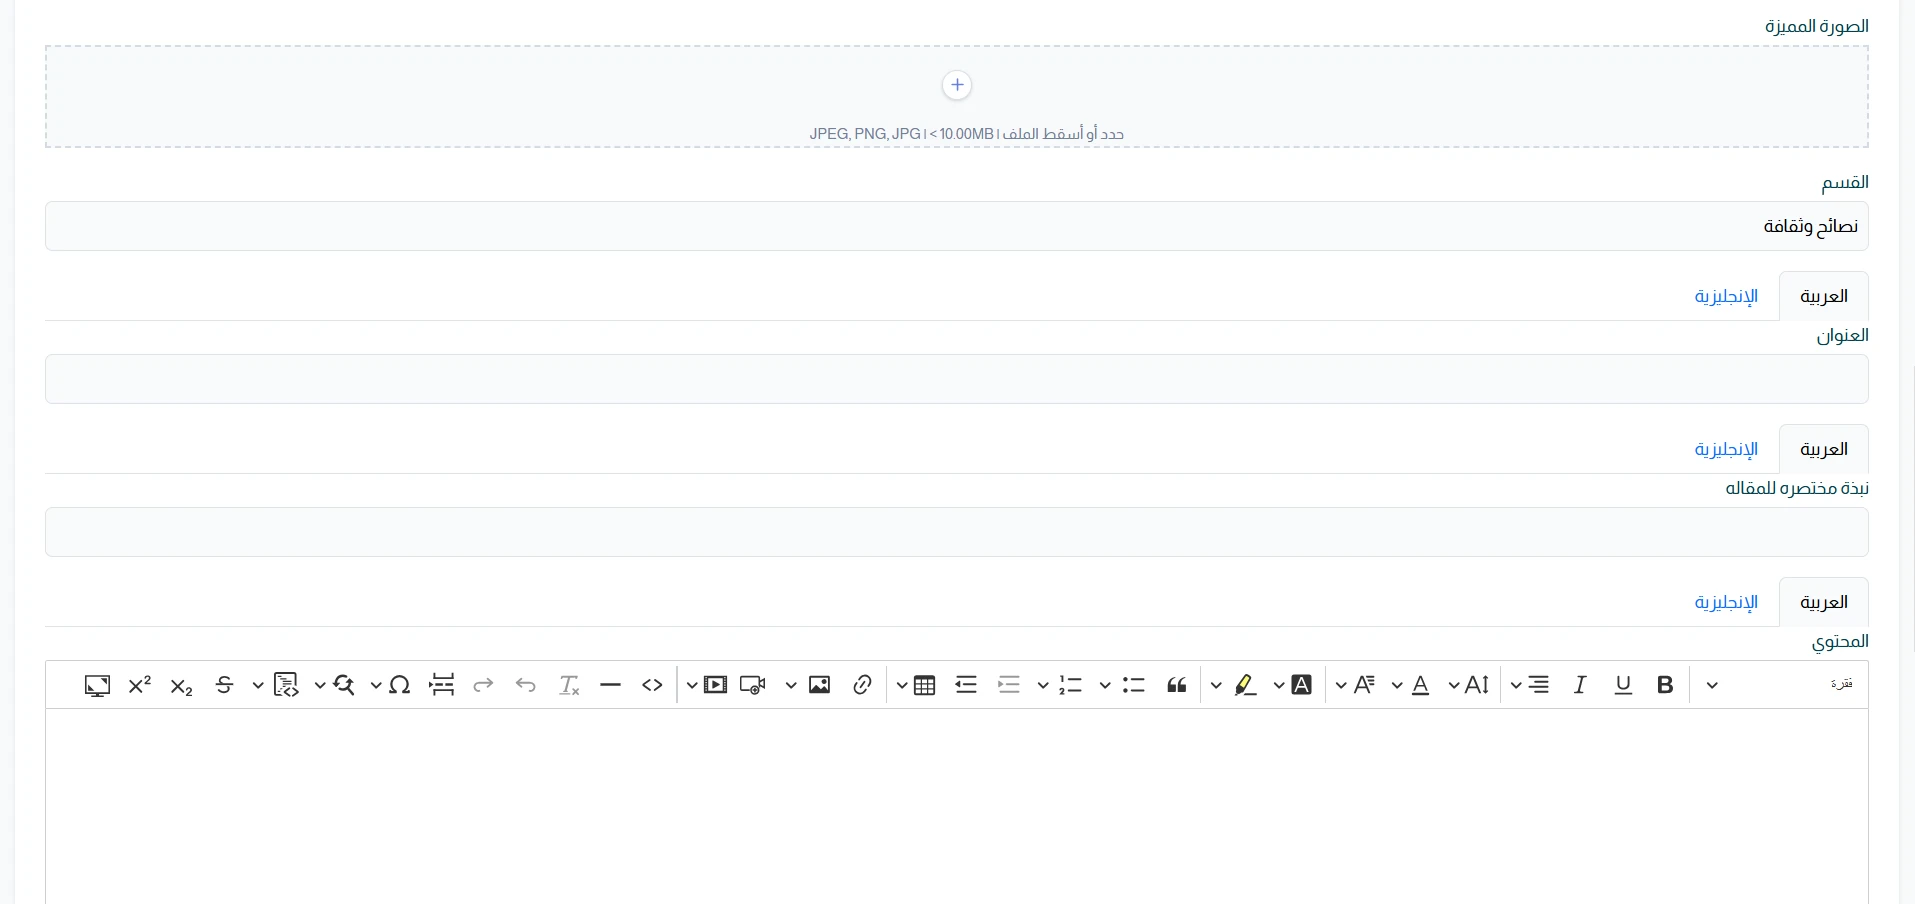1915x904 pixels.
Task: Expand the bulleted list style chevron
Action: [1105, 686]
